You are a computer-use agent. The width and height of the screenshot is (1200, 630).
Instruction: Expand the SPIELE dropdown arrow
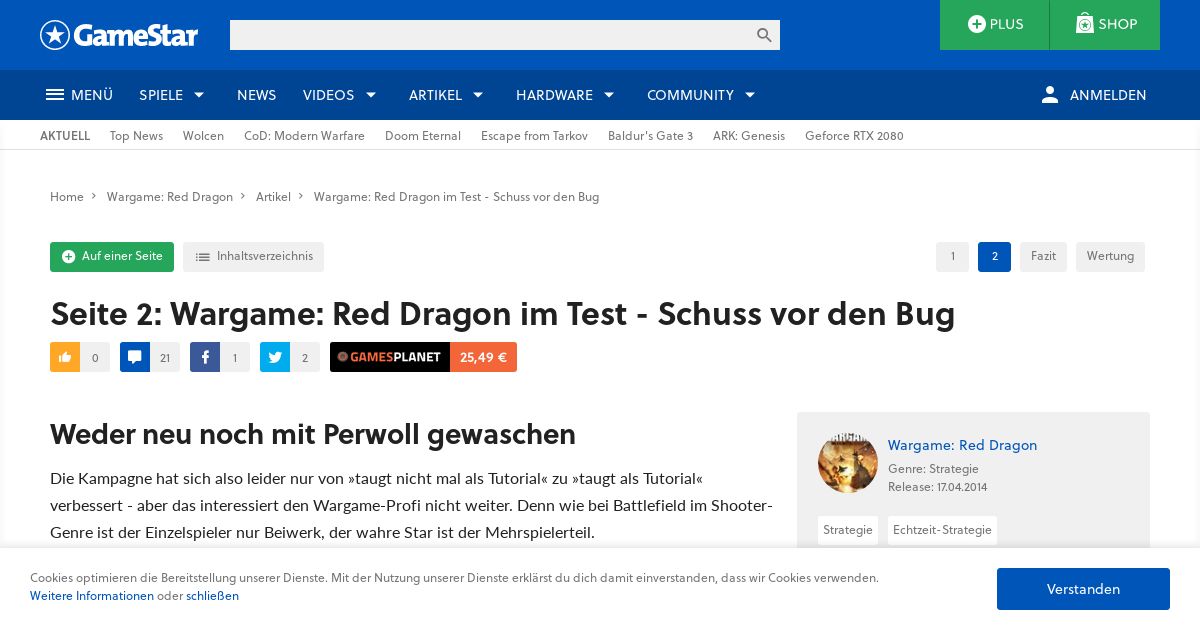pos(199,95)
